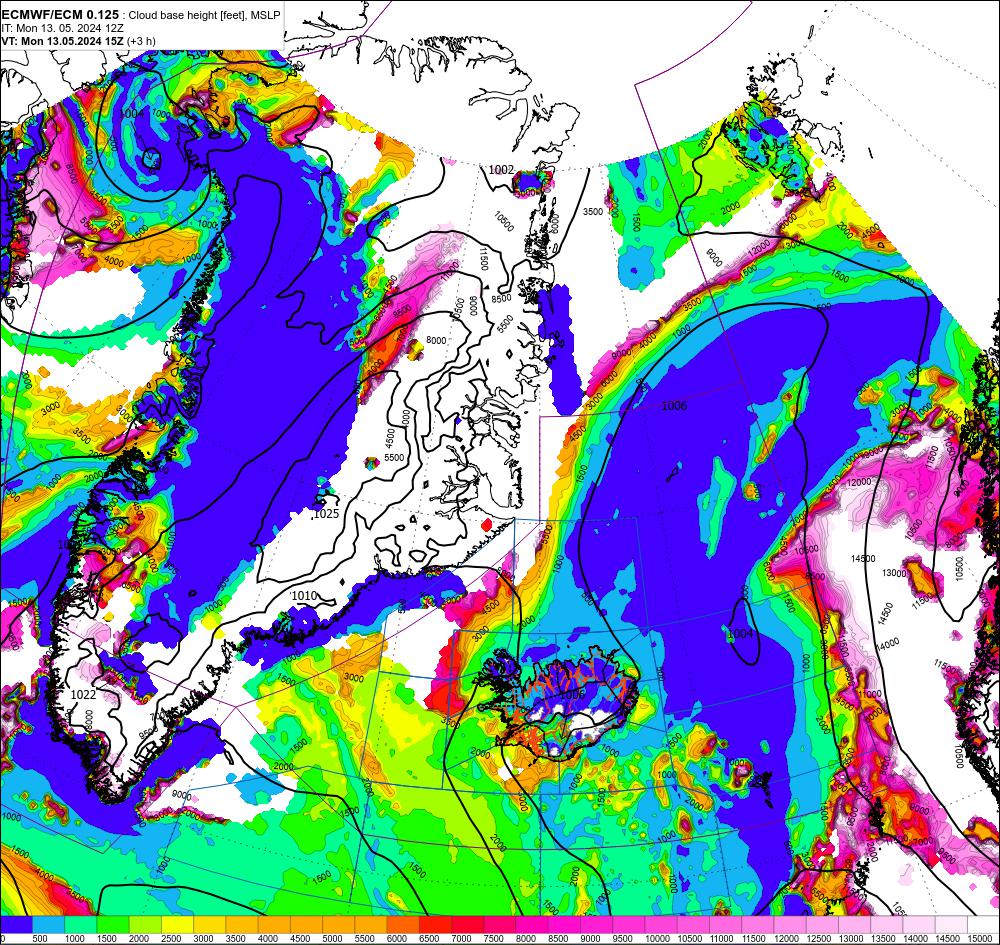This screenshot has width=1000, height=945.
Task: Click the orange legend swatch above 4000
Action: pos(274,925)
